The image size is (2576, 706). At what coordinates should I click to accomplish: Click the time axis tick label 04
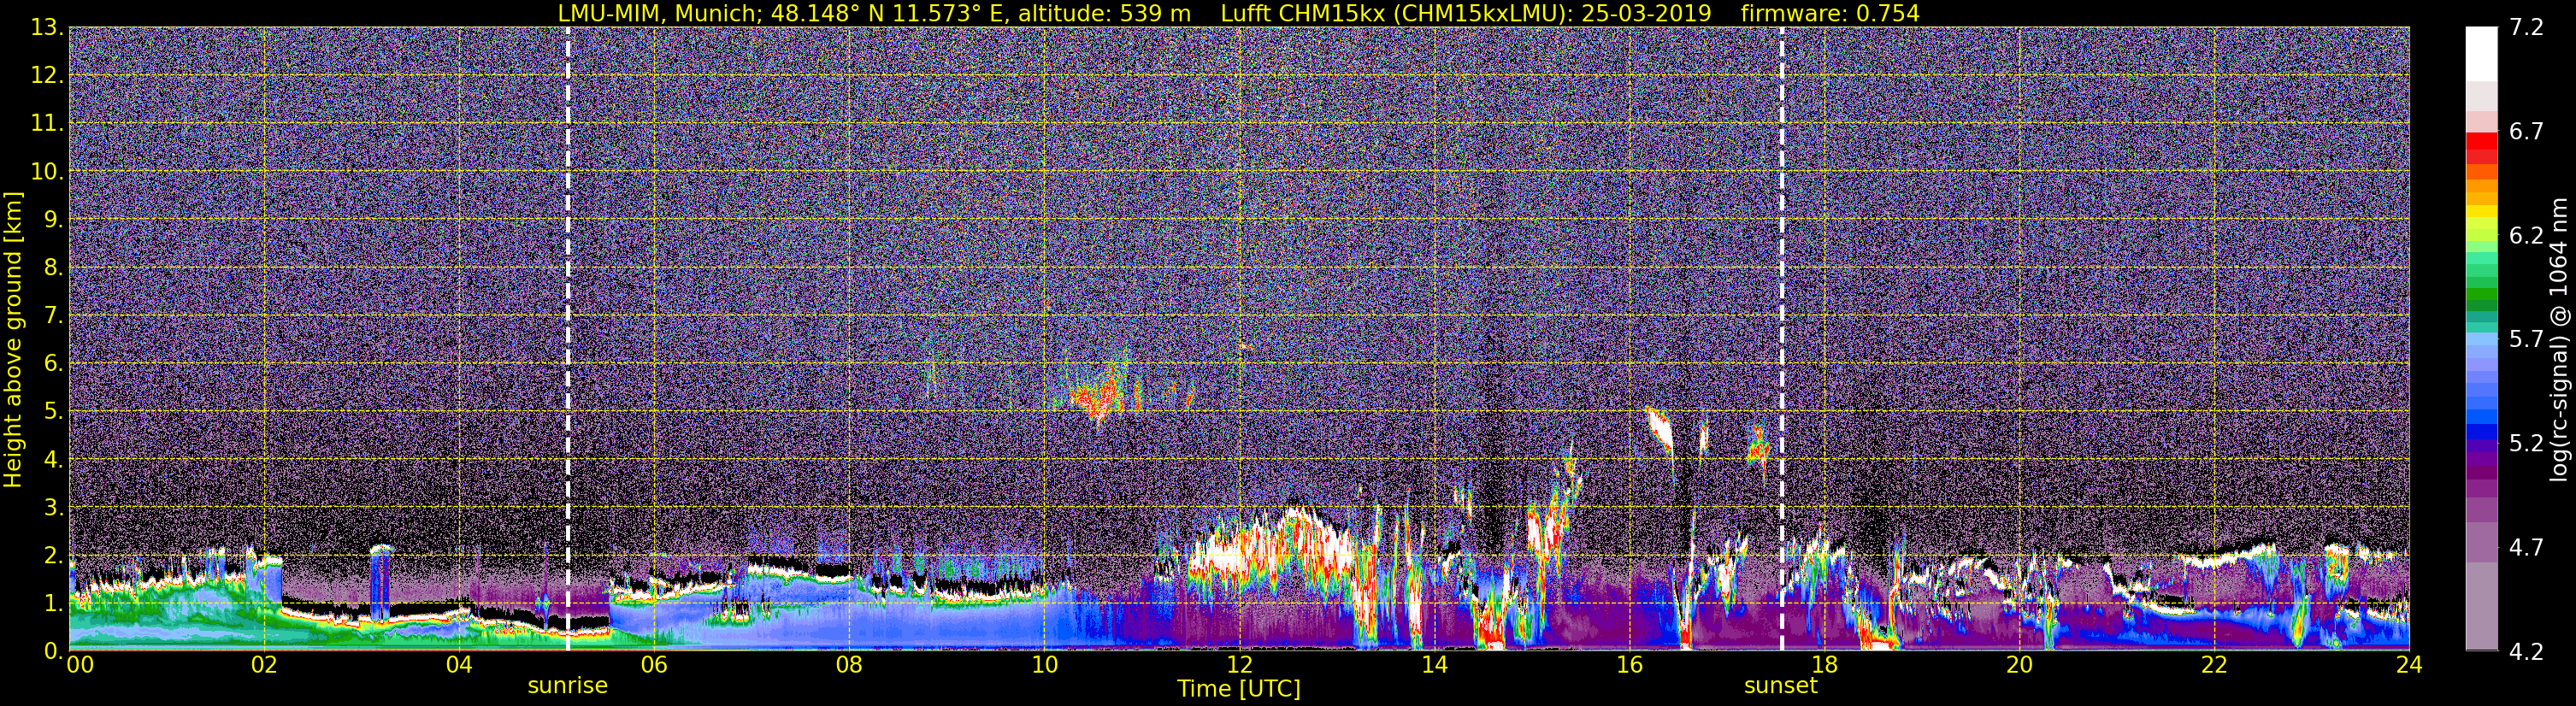tap(459, 666)
